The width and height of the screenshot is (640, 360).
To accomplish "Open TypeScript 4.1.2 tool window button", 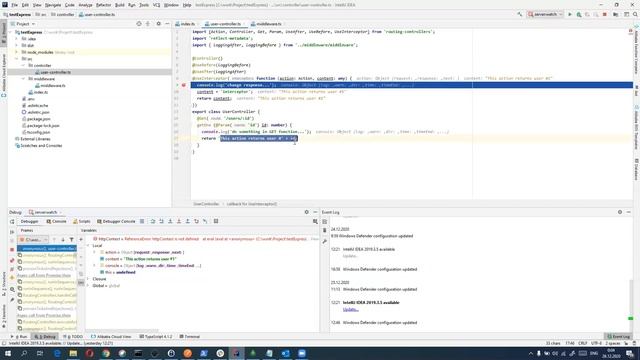I will 156,337.
